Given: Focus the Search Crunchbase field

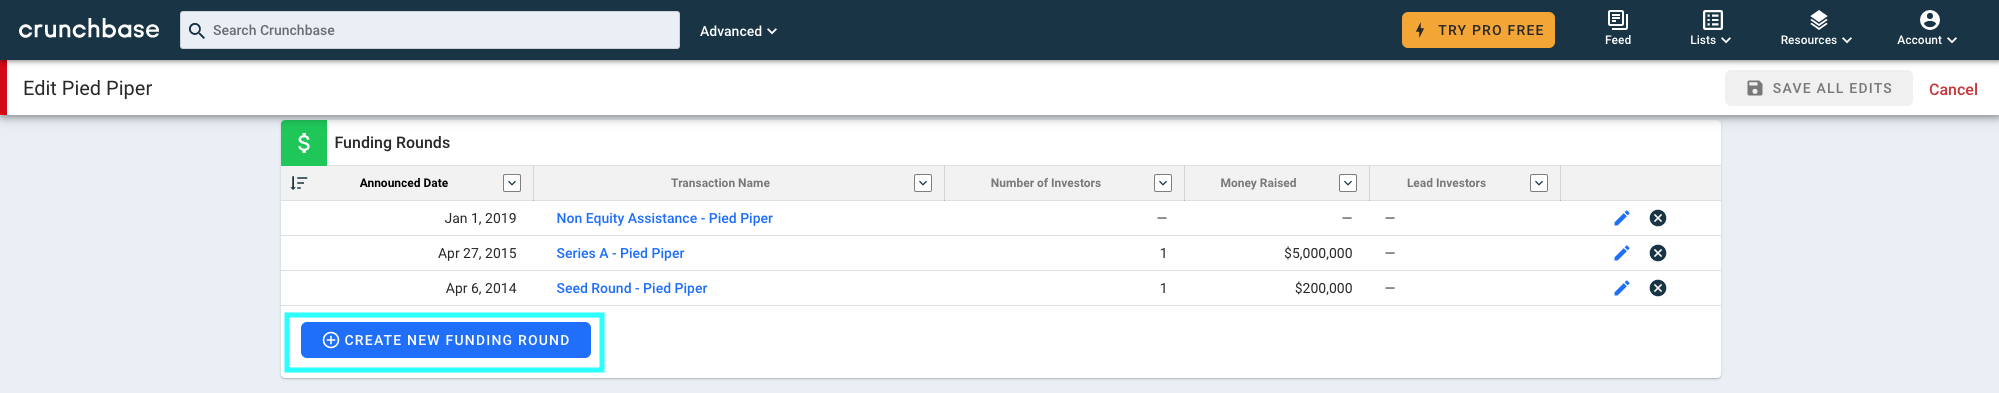Looking at the screenshot, I should click(430, 30).
